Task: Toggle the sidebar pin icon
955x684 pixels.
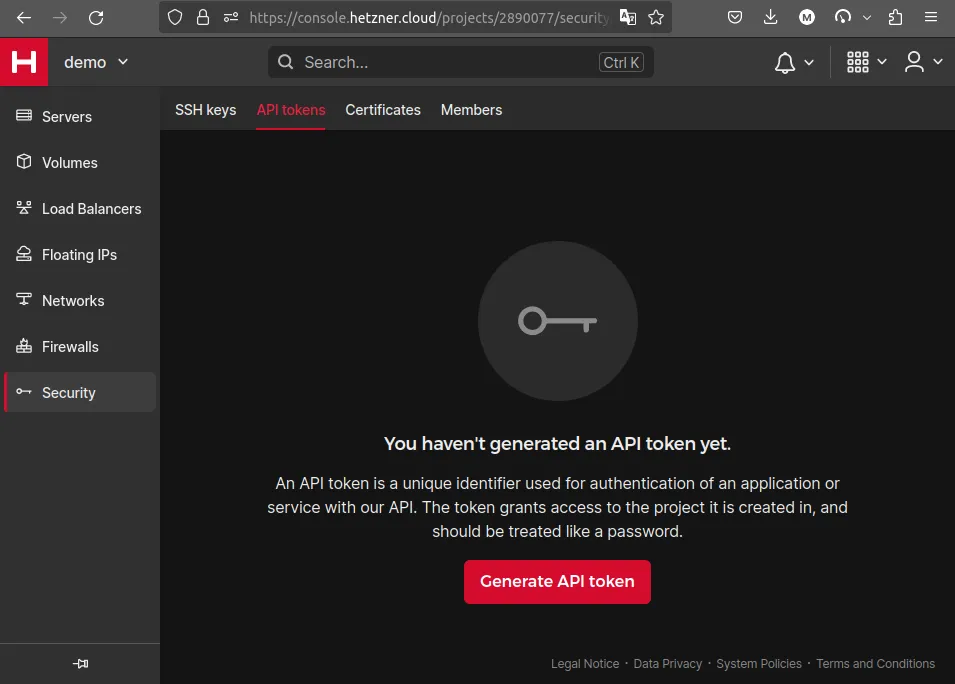Action: point(81,663)
